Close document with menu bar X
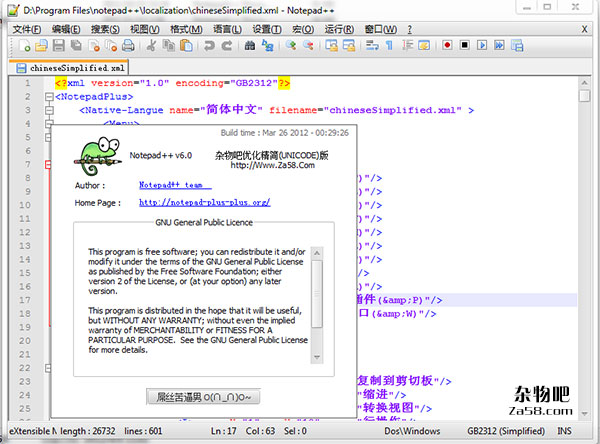Image resolution: width=600 pixels, height=444 pixels. (x=584, y=29)
